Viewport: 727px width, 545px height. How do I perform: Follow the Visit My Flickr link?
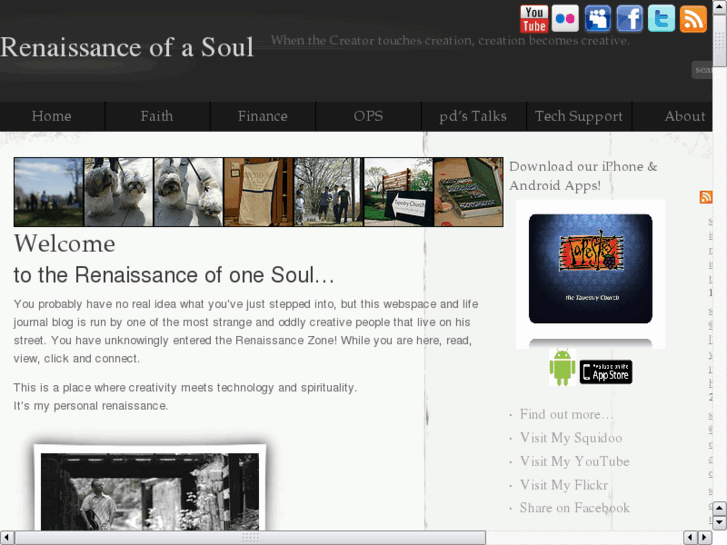tap(563, 485)
